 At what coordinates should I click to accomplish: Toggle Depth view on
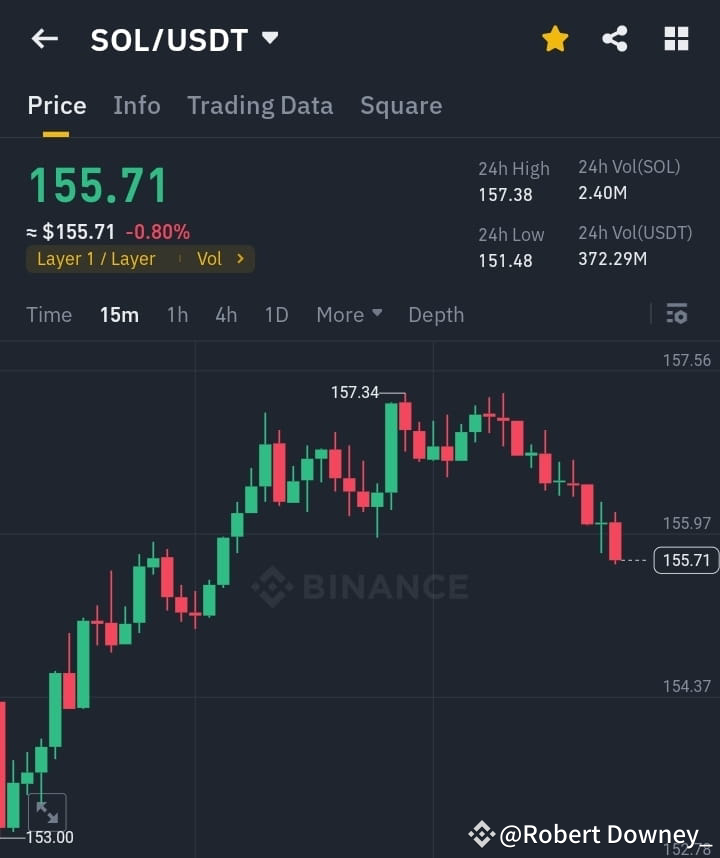click(436, 314)
